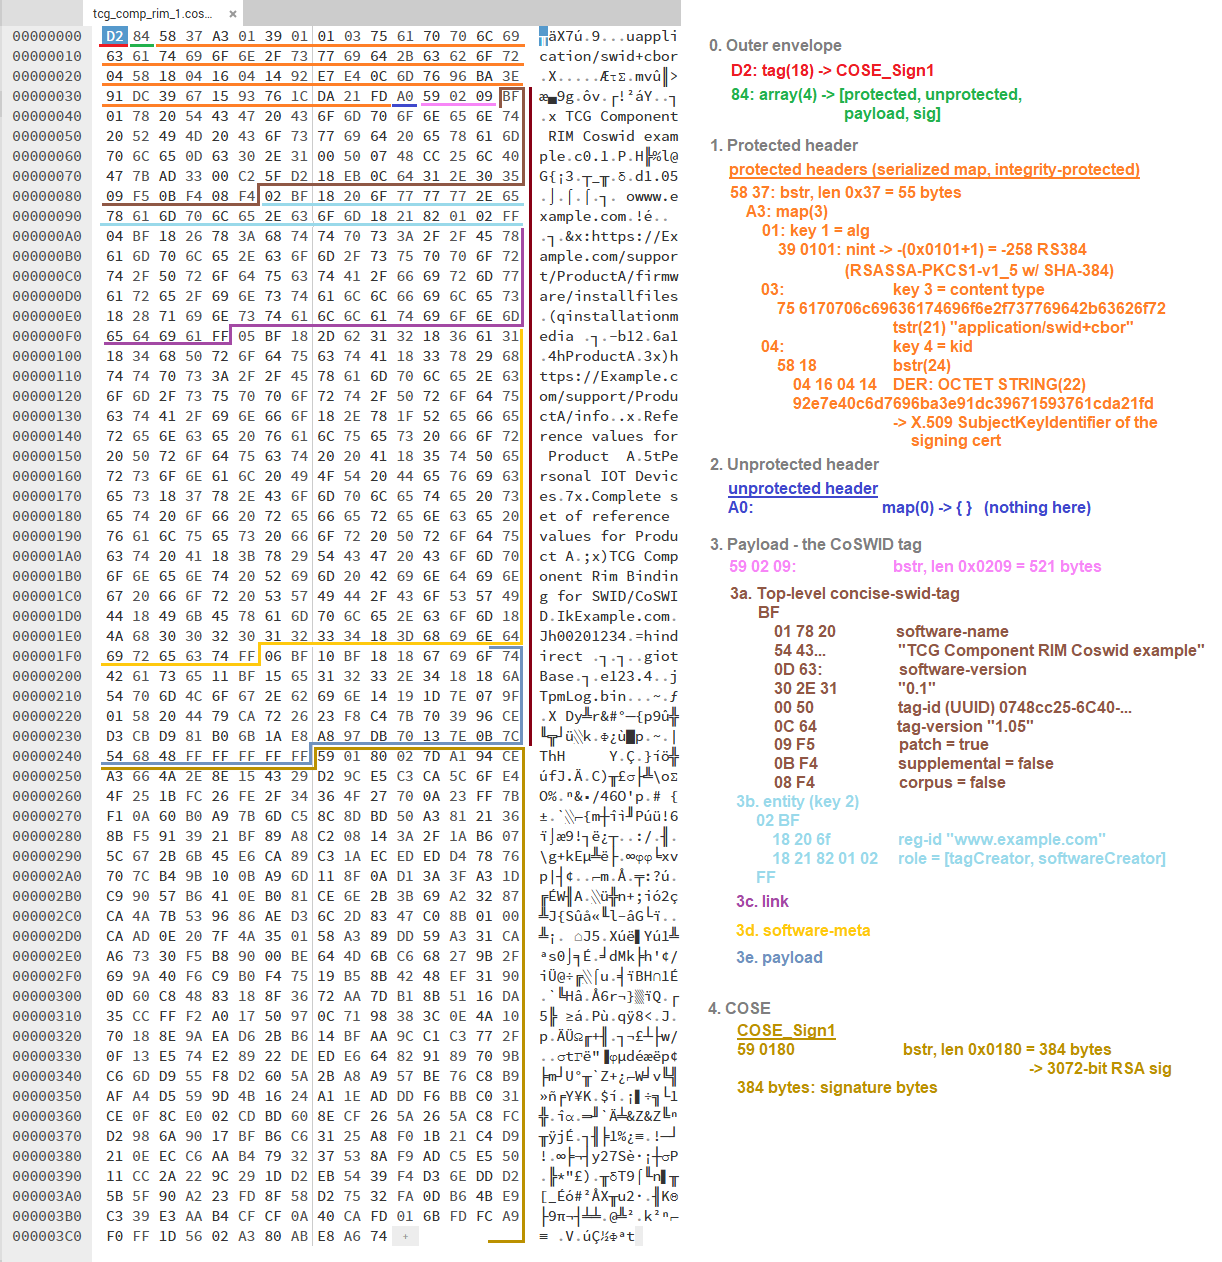Screen dimensions: 1222x1262
Task: Click the 'corpus = false' annotation
Action: (952, 782)
